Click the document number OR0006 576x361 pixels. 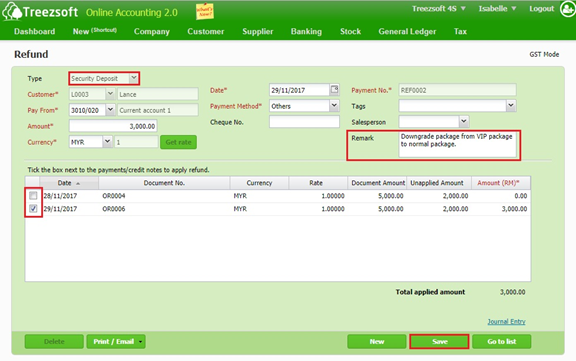coord(114,209)
